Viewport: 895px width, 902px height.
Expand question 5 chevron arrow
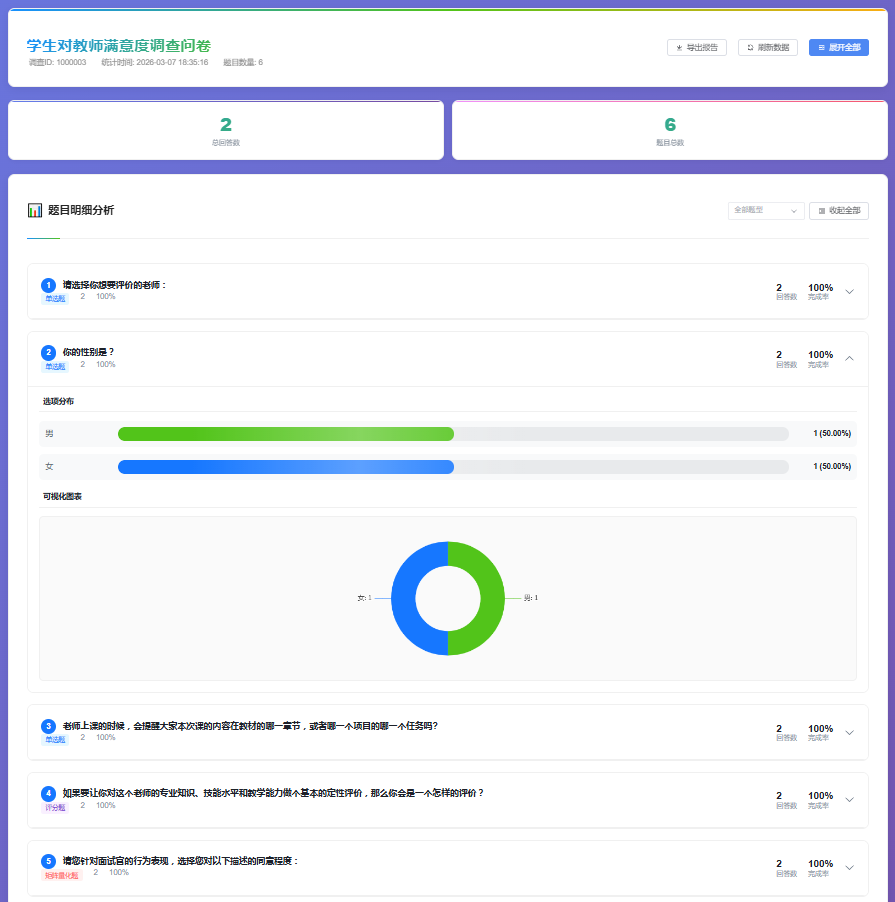click(849, 867)
